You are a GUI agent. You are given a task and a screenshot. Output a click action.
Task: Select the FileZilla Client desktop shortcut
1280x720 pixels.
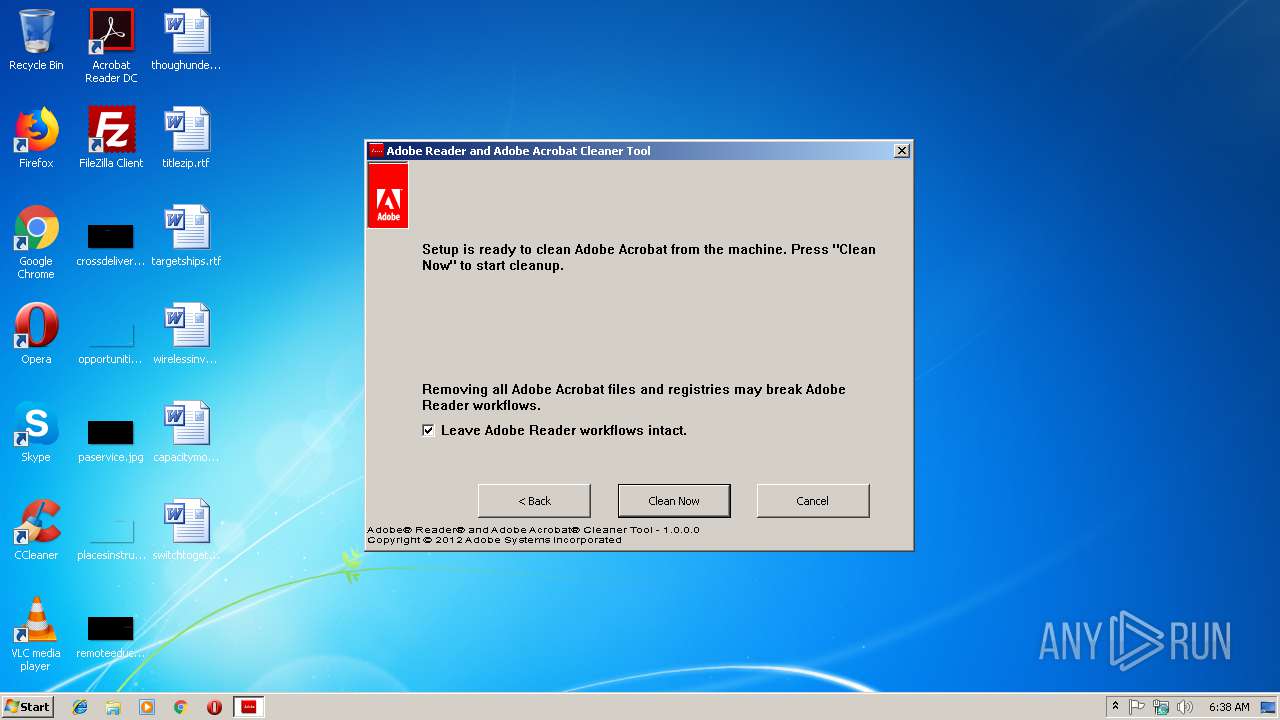click(x=111, y=139)
